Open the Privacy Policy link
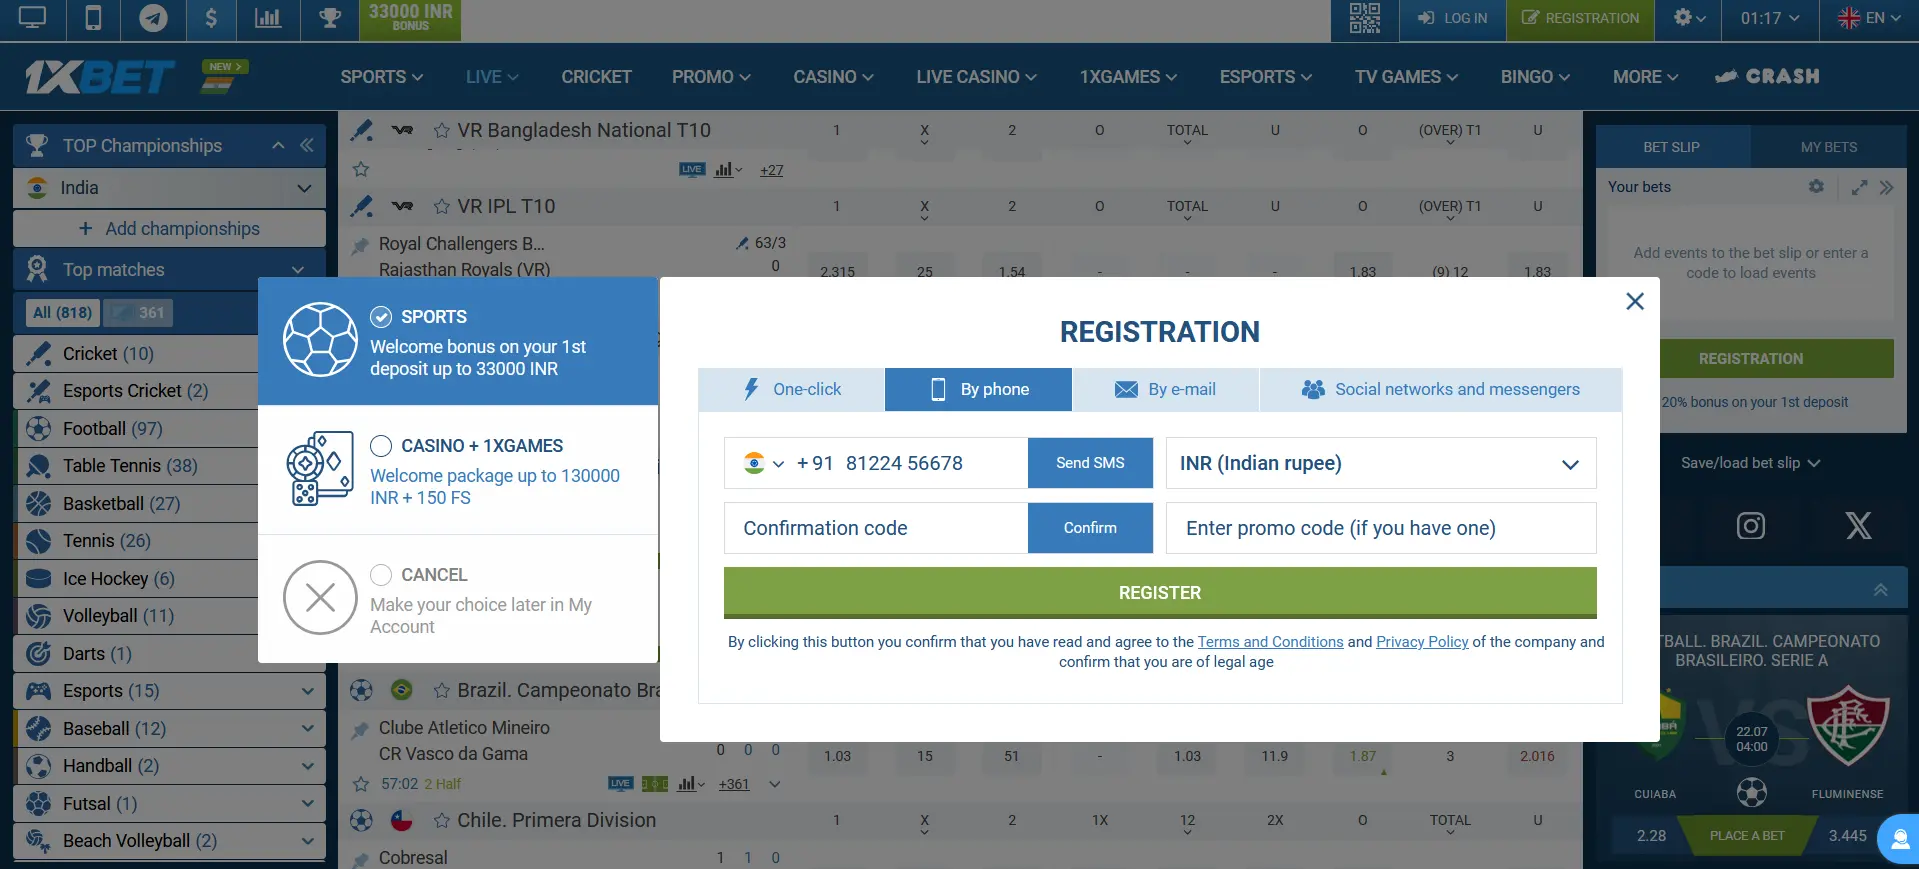Screen dimensions: 1919x869 pyautogui.click(x=1422, y=642)
